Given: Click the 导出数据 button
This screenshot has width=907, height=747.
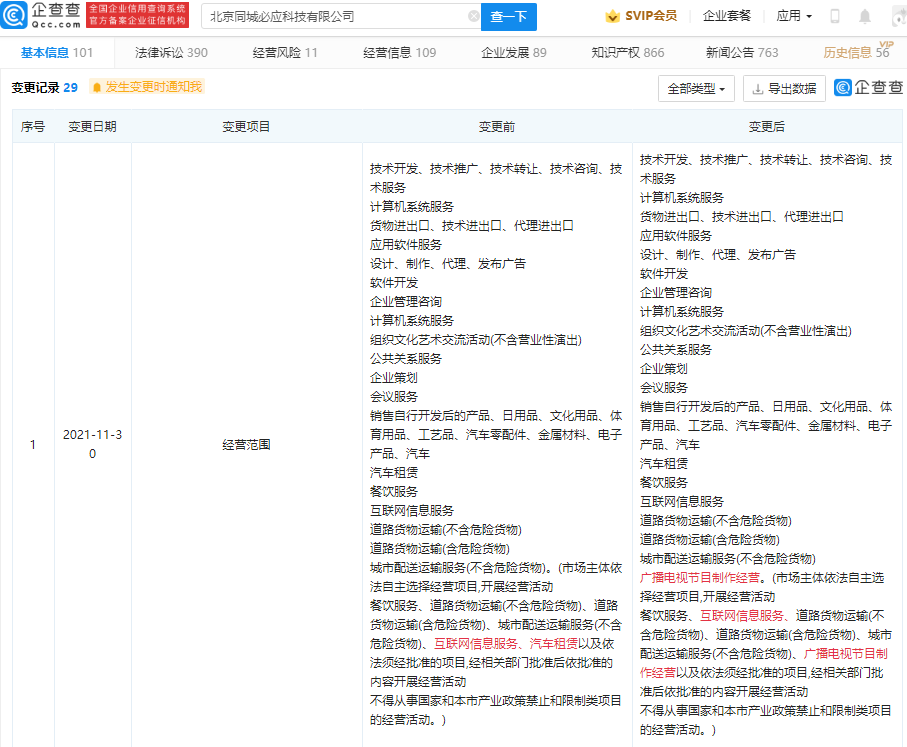Looking at the screenshot, I should coord(784,89).
